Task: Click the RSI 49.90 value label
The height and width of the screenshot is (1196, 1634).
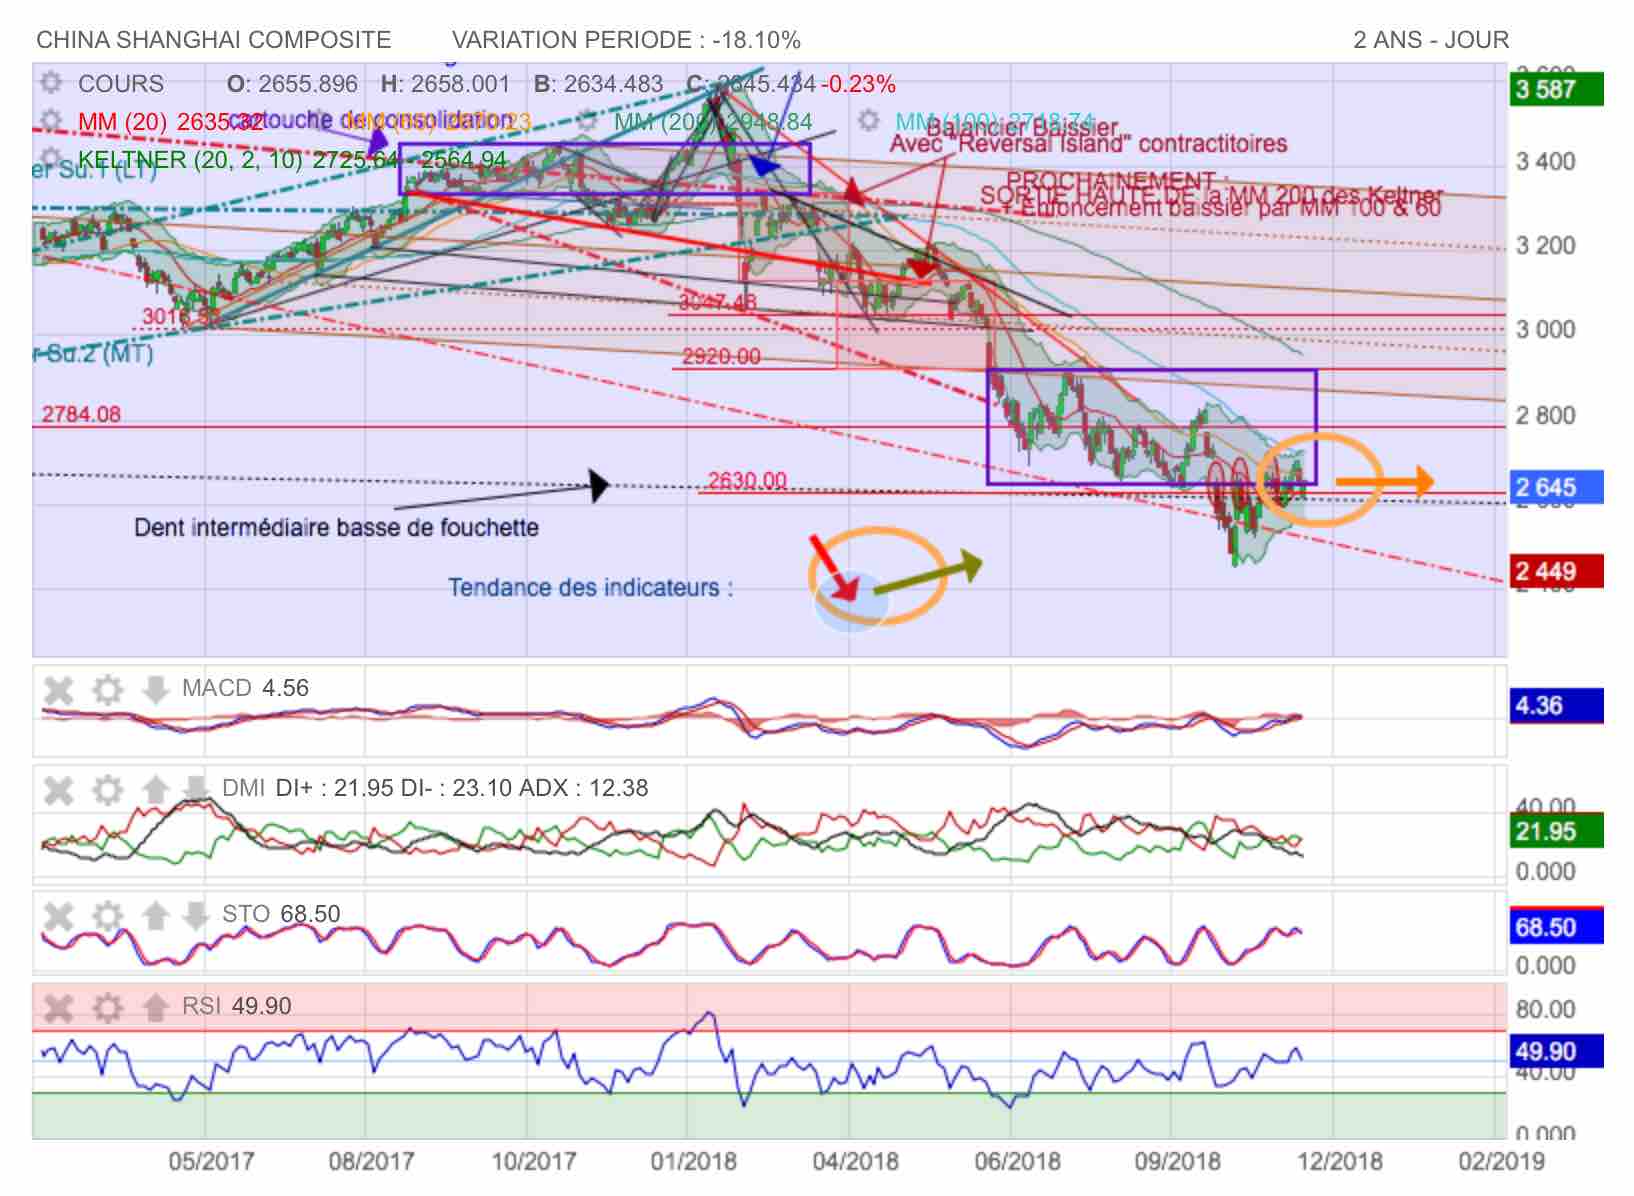Action: [1556, 1051]
